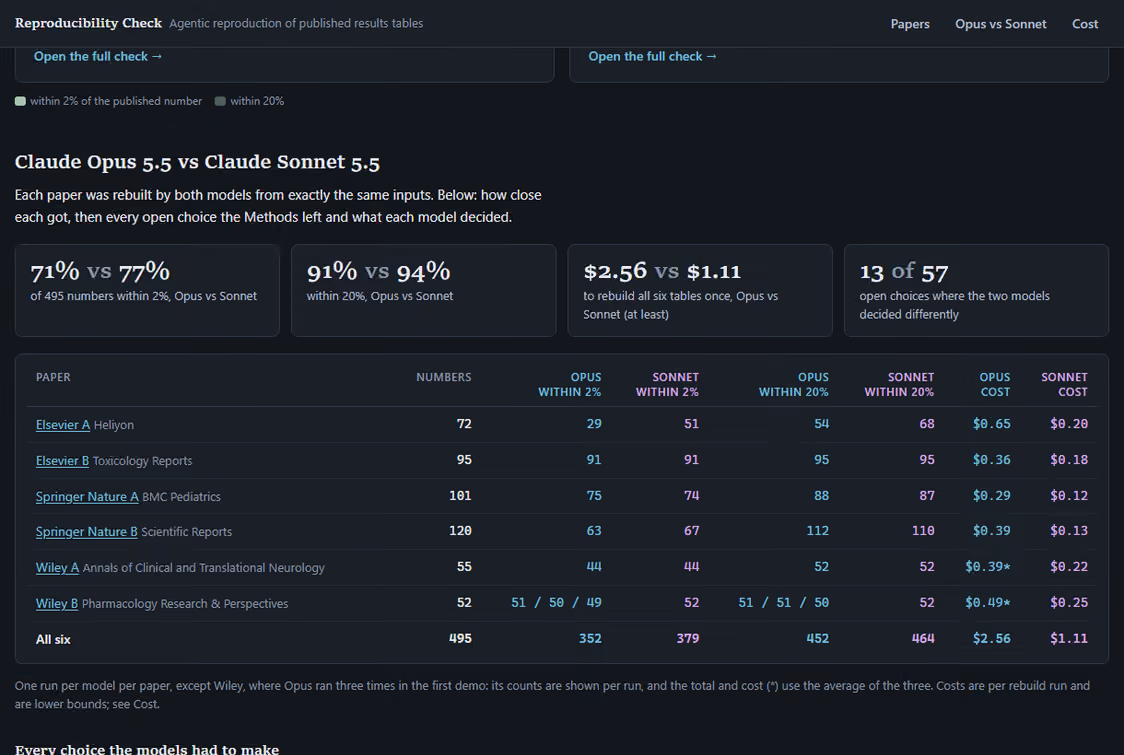Screen dimensions: 1124x755
Task: Click the Claude Opus 5.5 vs Claude Sonnet 5.5 heading
Action: point(197,162)
